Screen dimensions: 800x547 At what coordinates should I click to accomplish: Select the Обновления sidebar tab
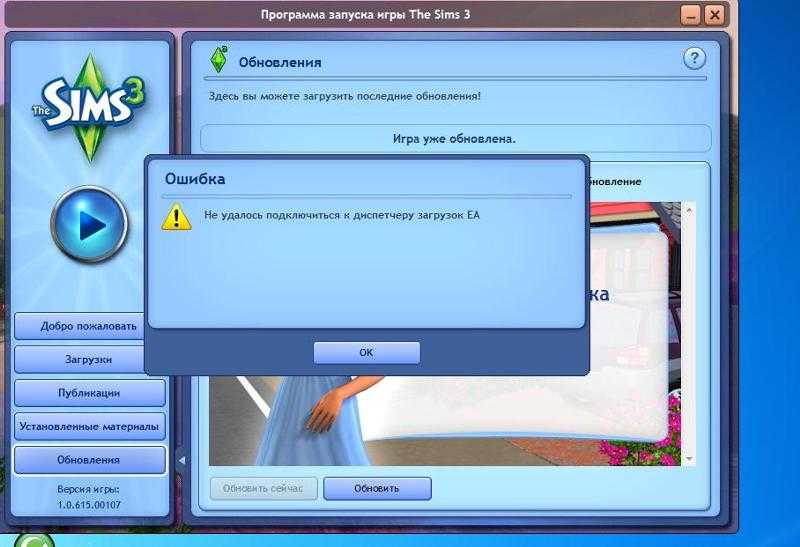coord(90,460)
